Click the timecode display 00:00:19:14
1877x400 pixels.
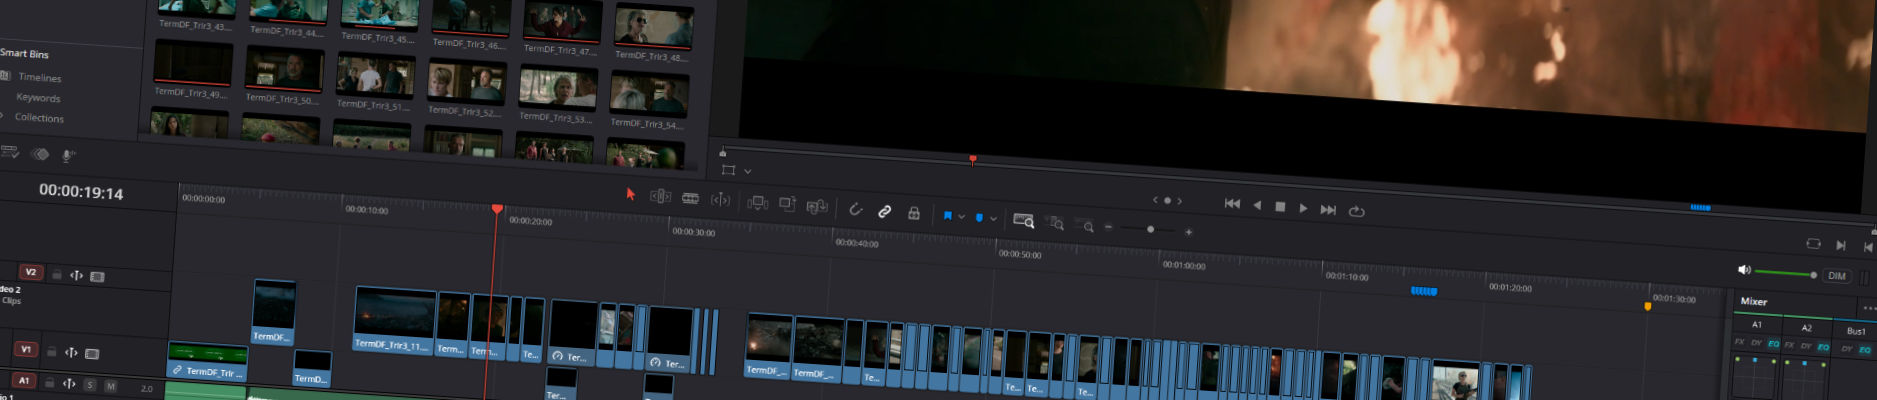pos(81,192)
